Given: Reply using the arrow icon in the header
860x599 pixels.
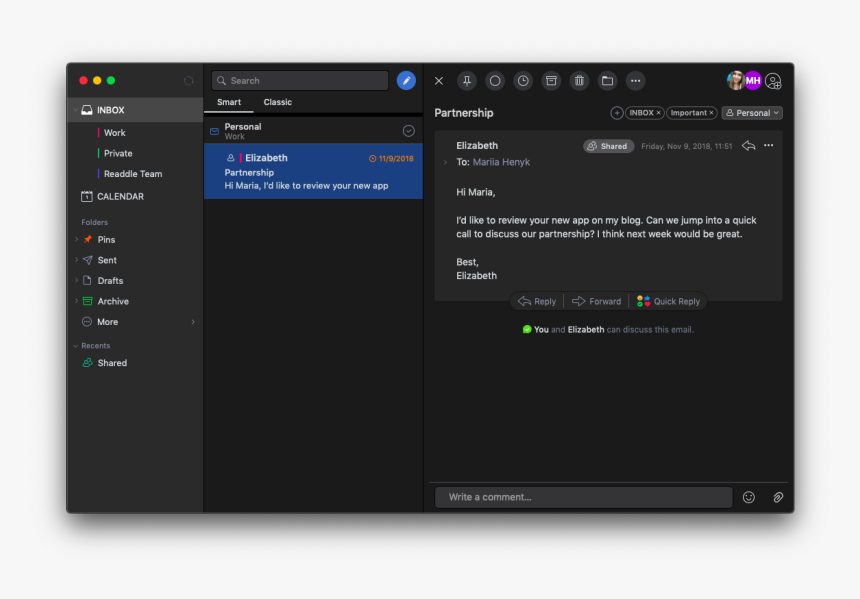Looking at the screenshot, I should coord(748,145).
